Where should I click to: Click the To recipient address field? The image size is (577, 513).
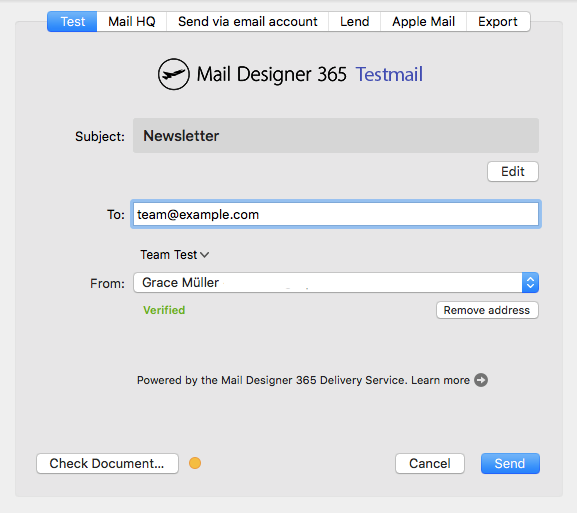[x=336, y=214]
